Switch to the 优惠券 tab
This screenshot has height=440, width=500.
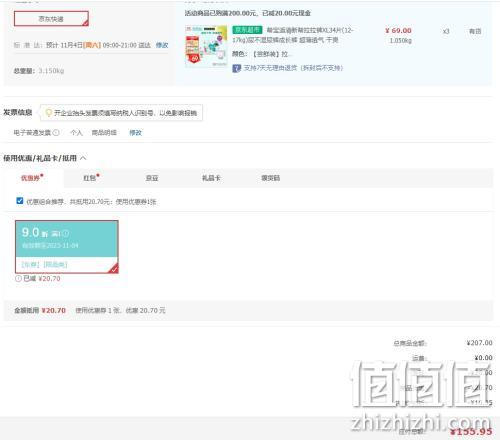coord(32,178)
